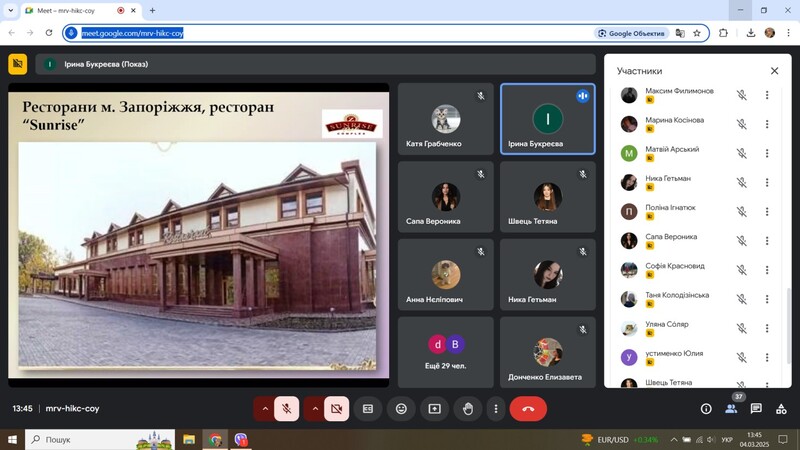The width and height of the screenshot is (800, 450).
Task: Click the present screen icon
Action: (x=434, y=409)
